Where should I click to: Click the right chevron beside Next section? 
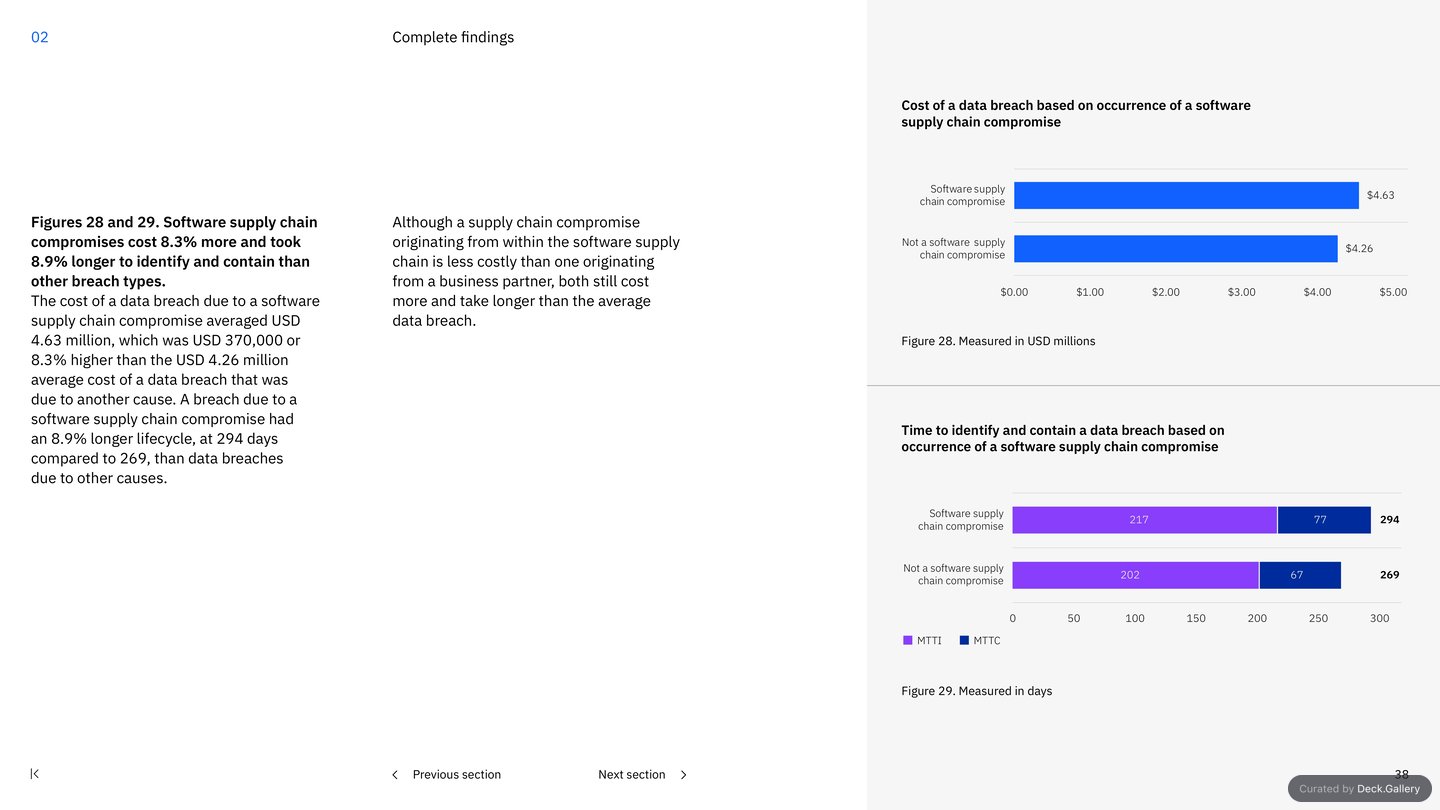point(683,775)
